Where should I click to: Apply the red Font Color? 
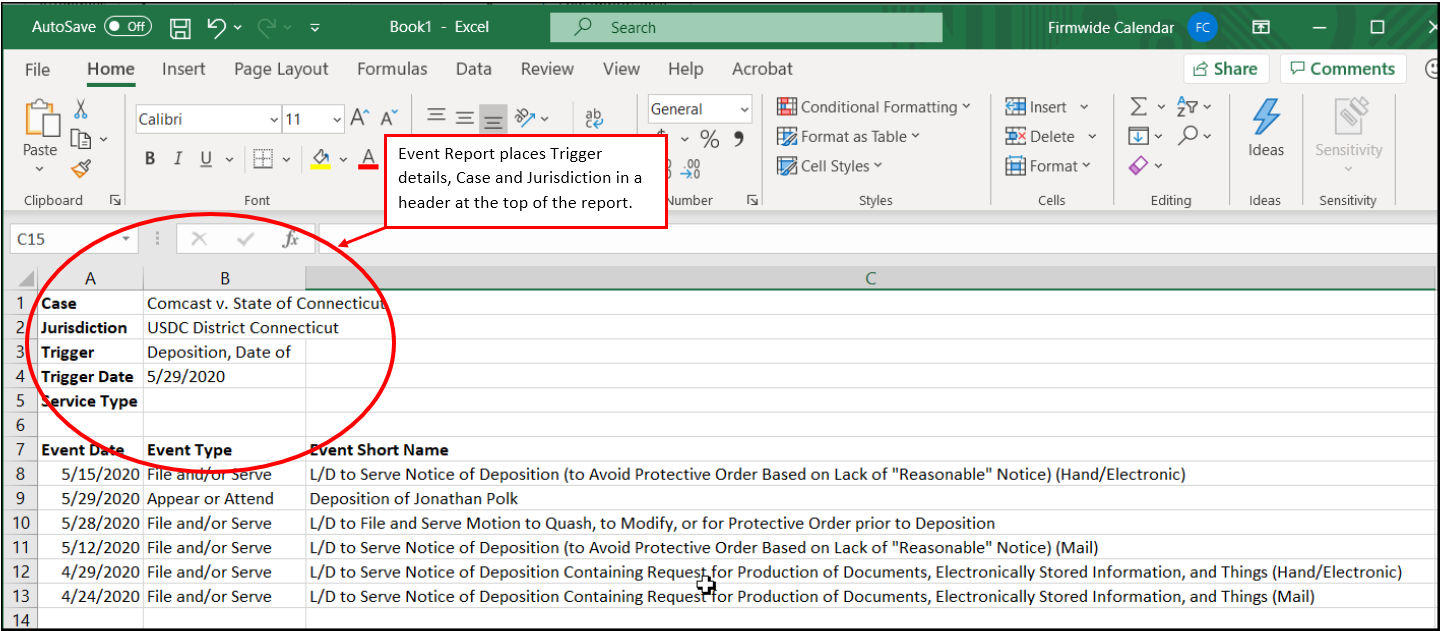click(x=368, y=159)
